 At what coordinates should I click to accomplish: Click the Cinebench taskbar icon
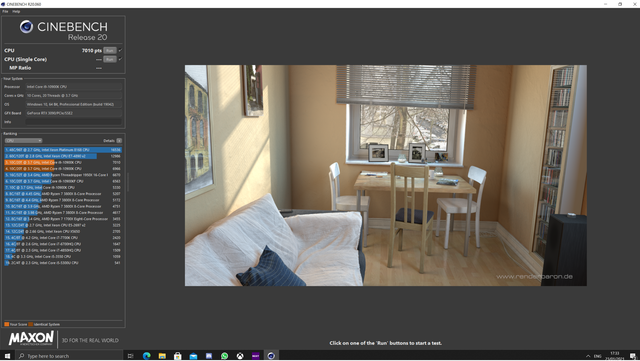271,356
